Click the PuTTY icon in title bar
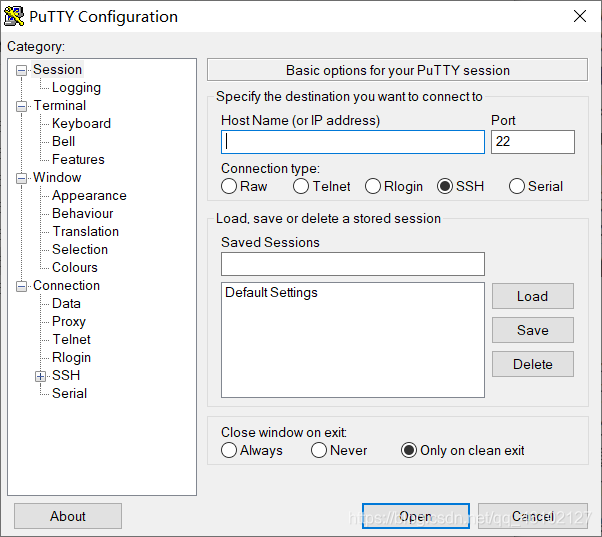The height and width of the screenshot is (537, 602). pyautogui.click(x=14, y=17)
